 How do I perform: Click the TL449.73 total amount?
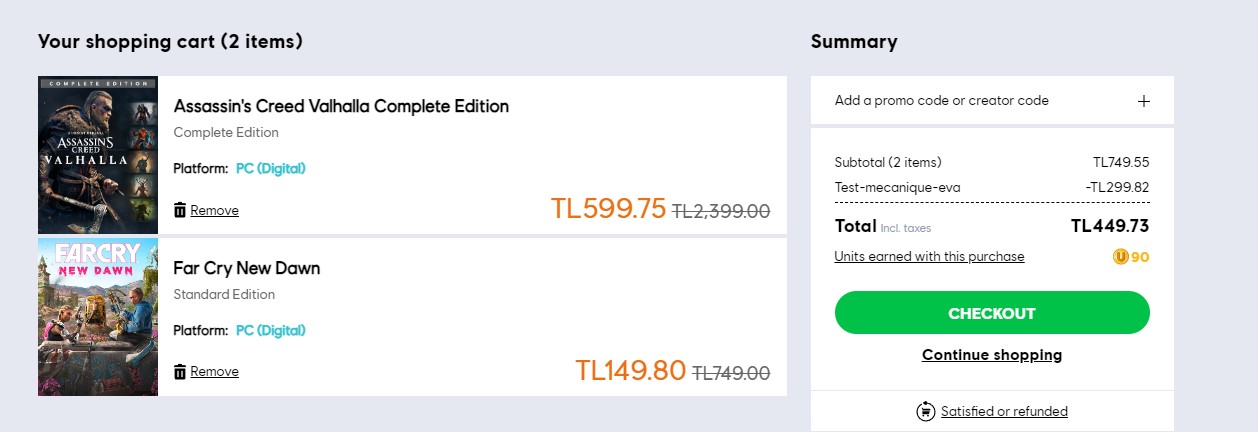1110,226
